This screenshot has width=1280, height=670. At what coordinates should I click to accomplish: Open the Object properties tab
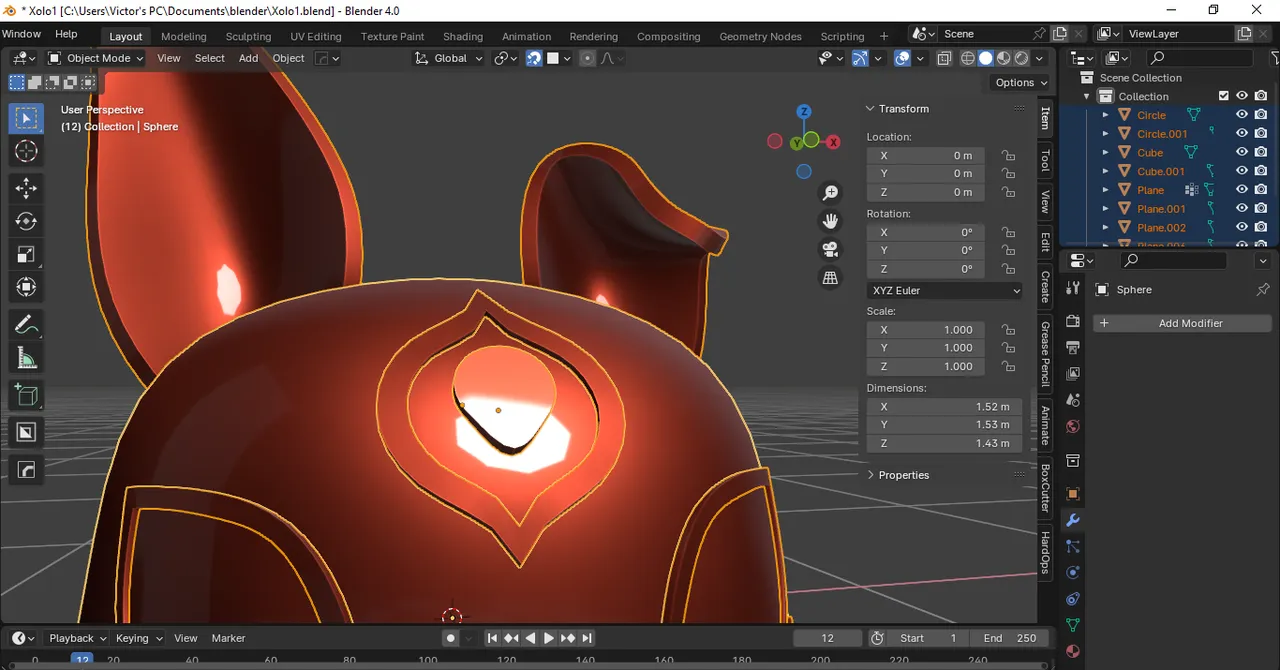[x=1073, y=494]
